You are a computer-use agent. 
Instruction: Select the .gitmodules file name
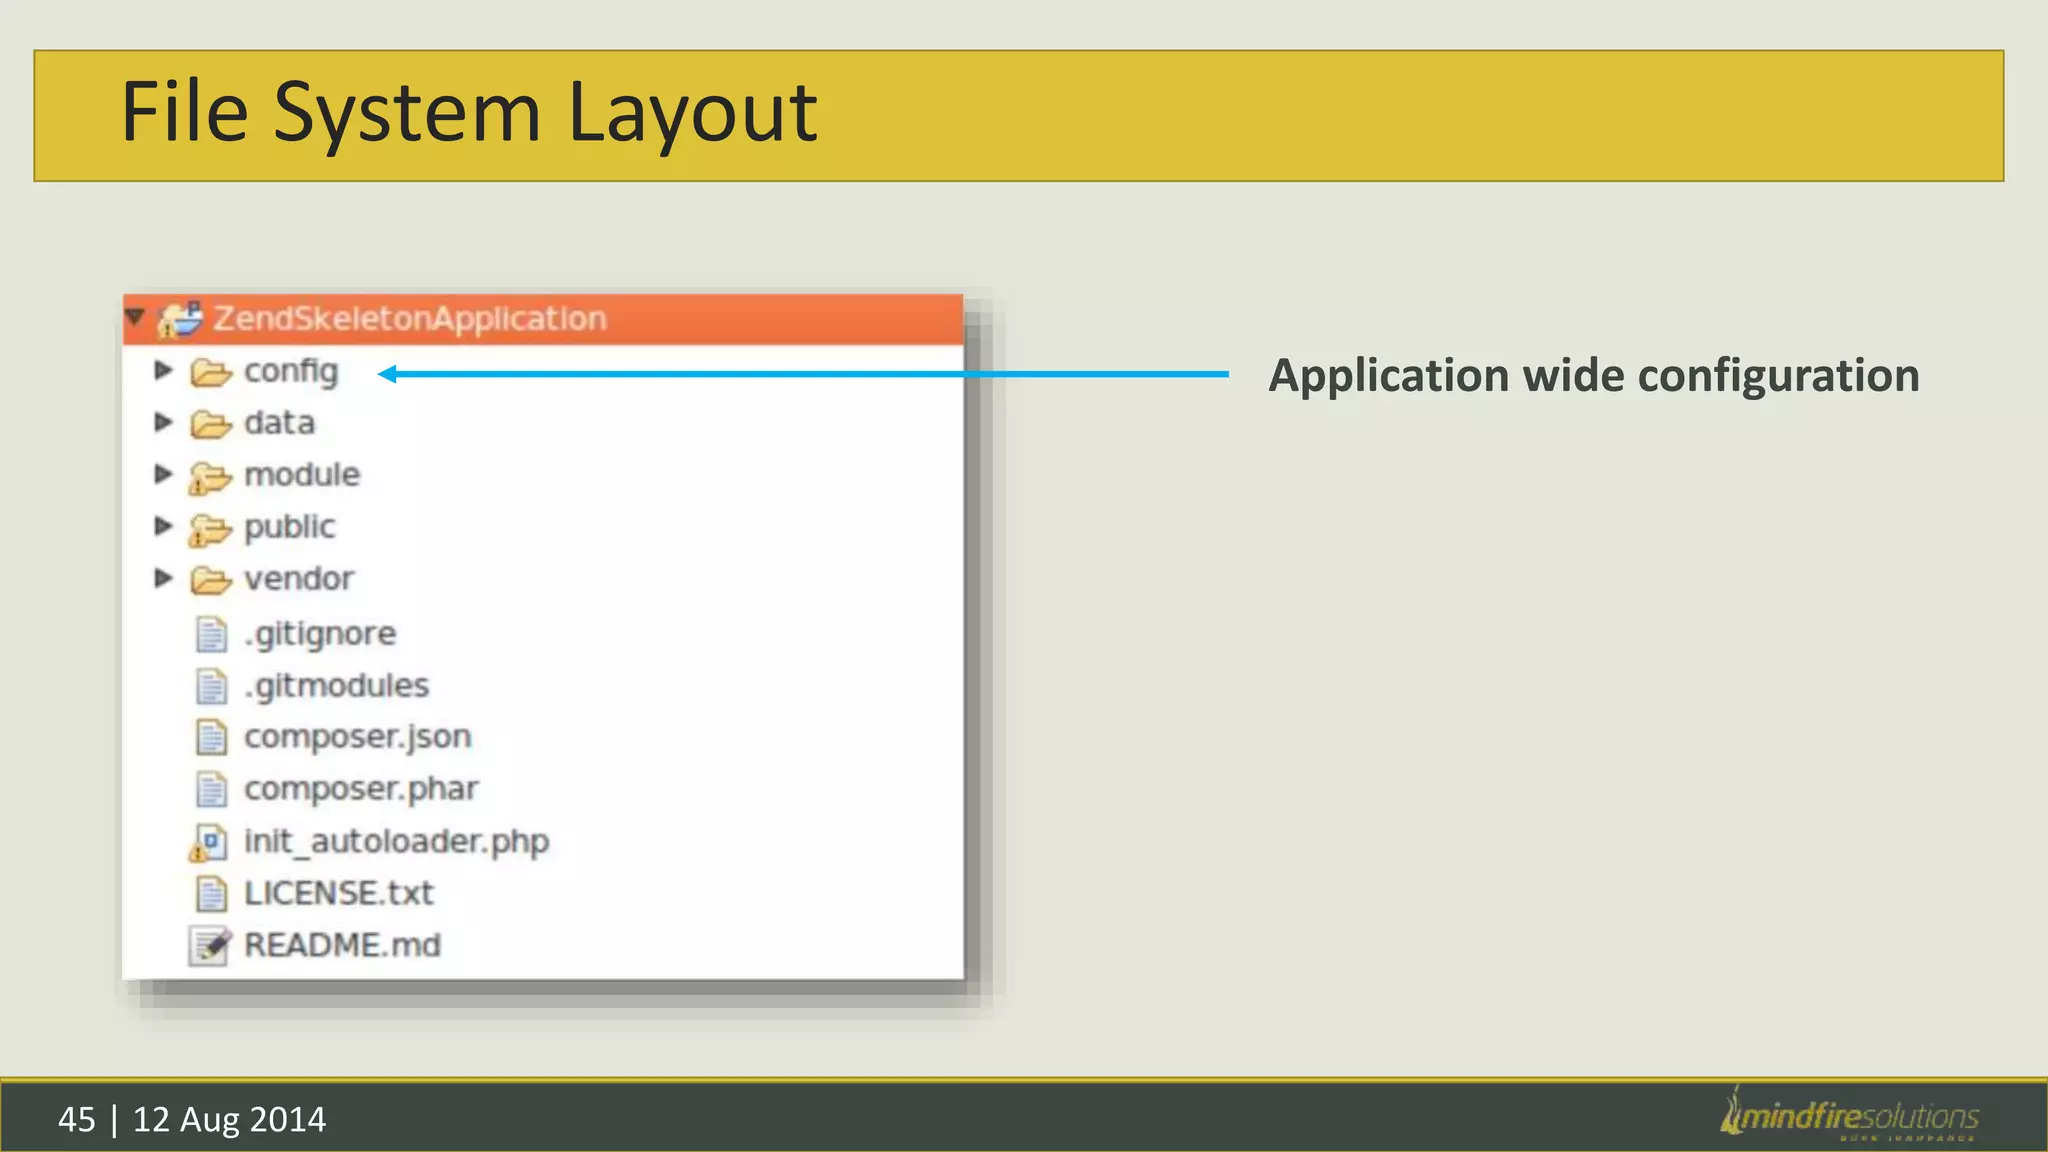tap(336, 686)
